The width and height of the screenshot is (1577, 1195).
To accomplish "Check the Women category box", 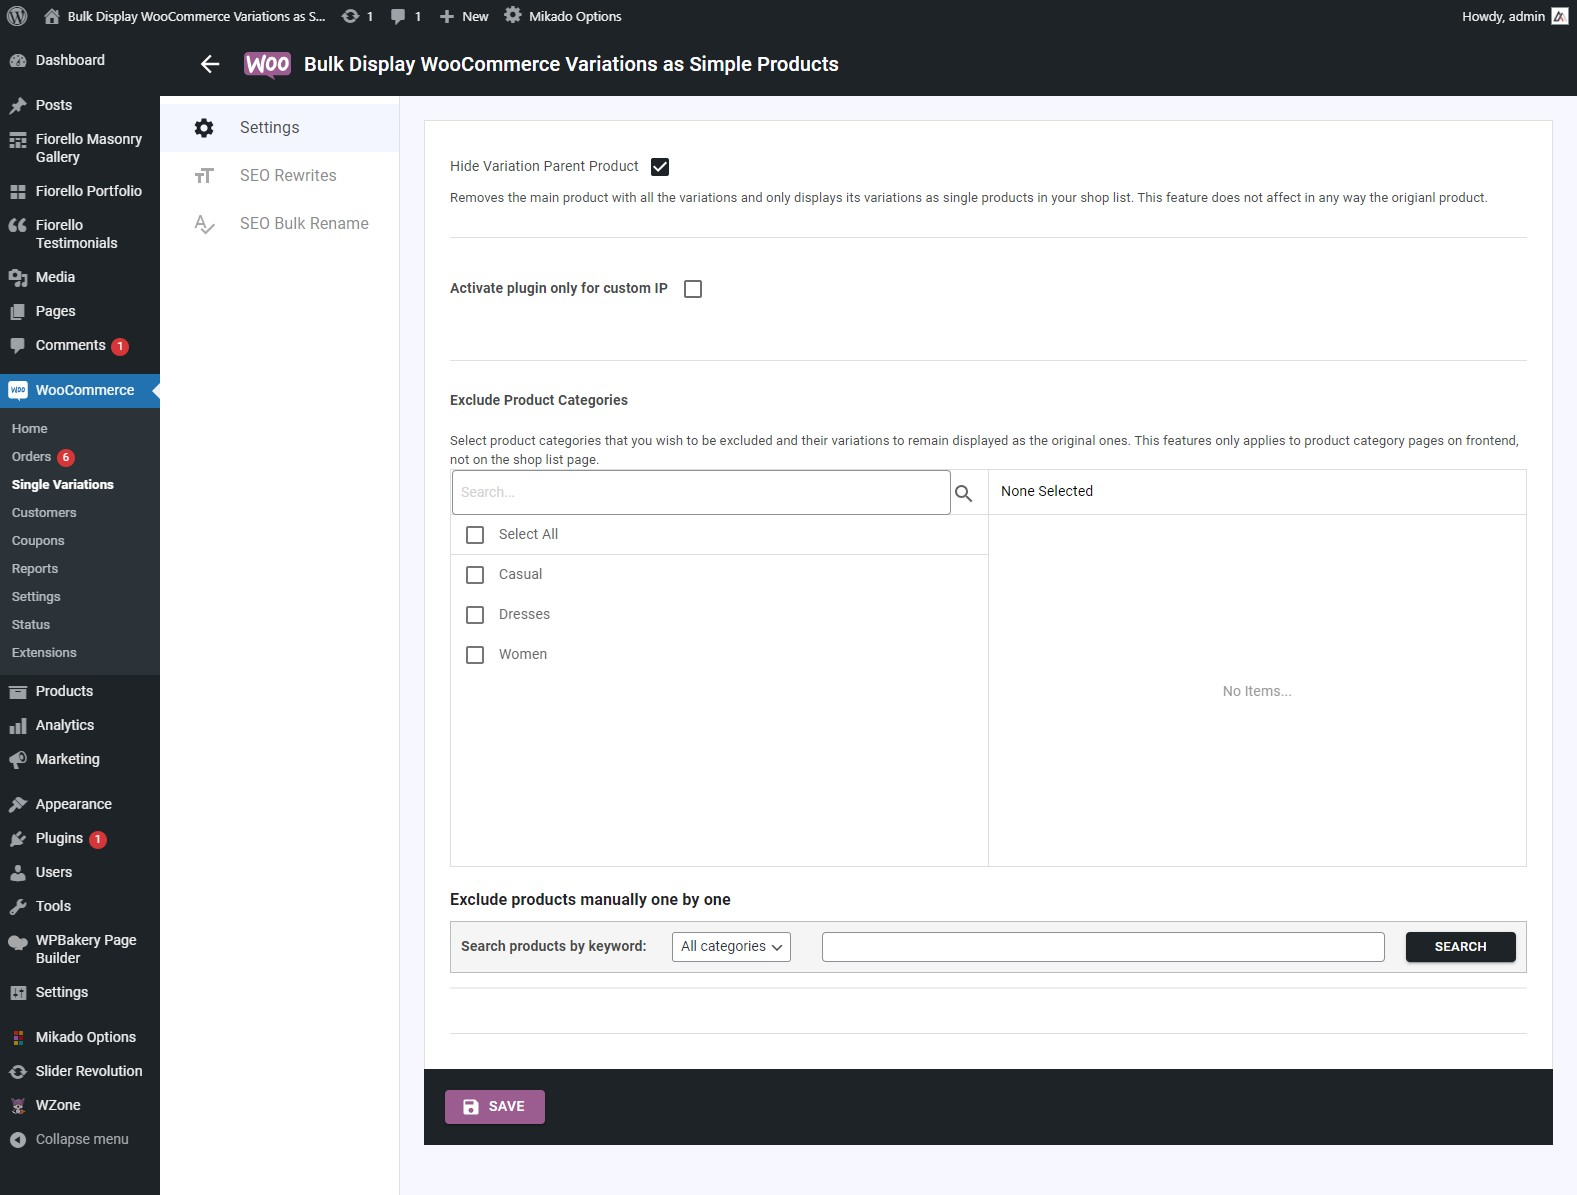I will [x=475, y=655].
